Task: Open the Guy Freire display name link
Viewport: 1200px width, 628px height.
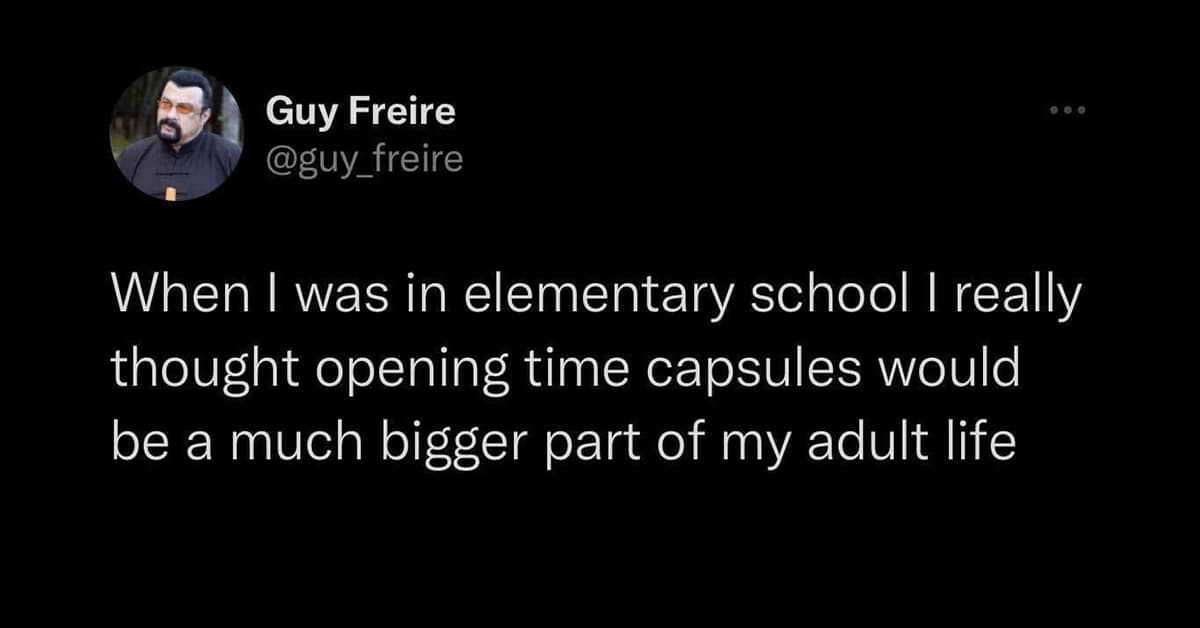Action: point(360,111)
